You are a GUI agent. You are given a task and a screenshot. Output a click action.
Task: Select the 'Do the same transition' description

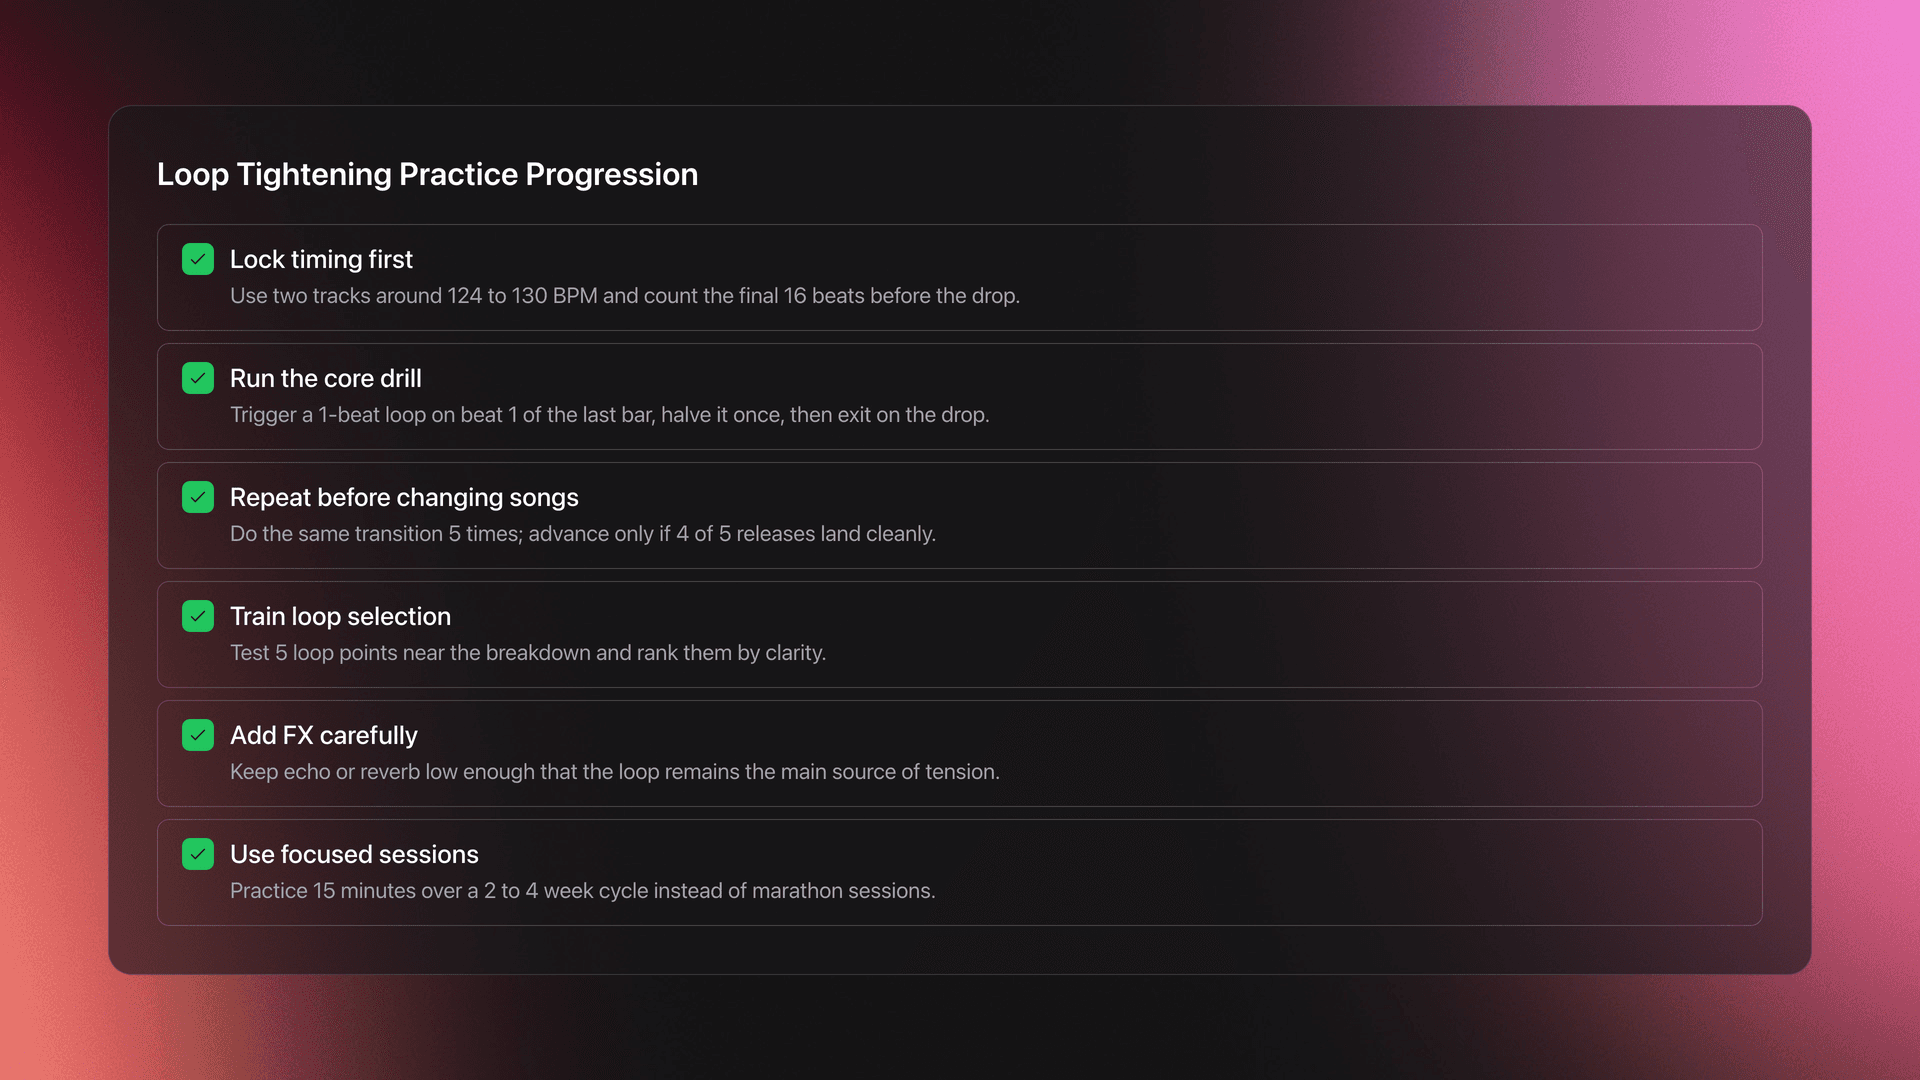coord(582,534)
